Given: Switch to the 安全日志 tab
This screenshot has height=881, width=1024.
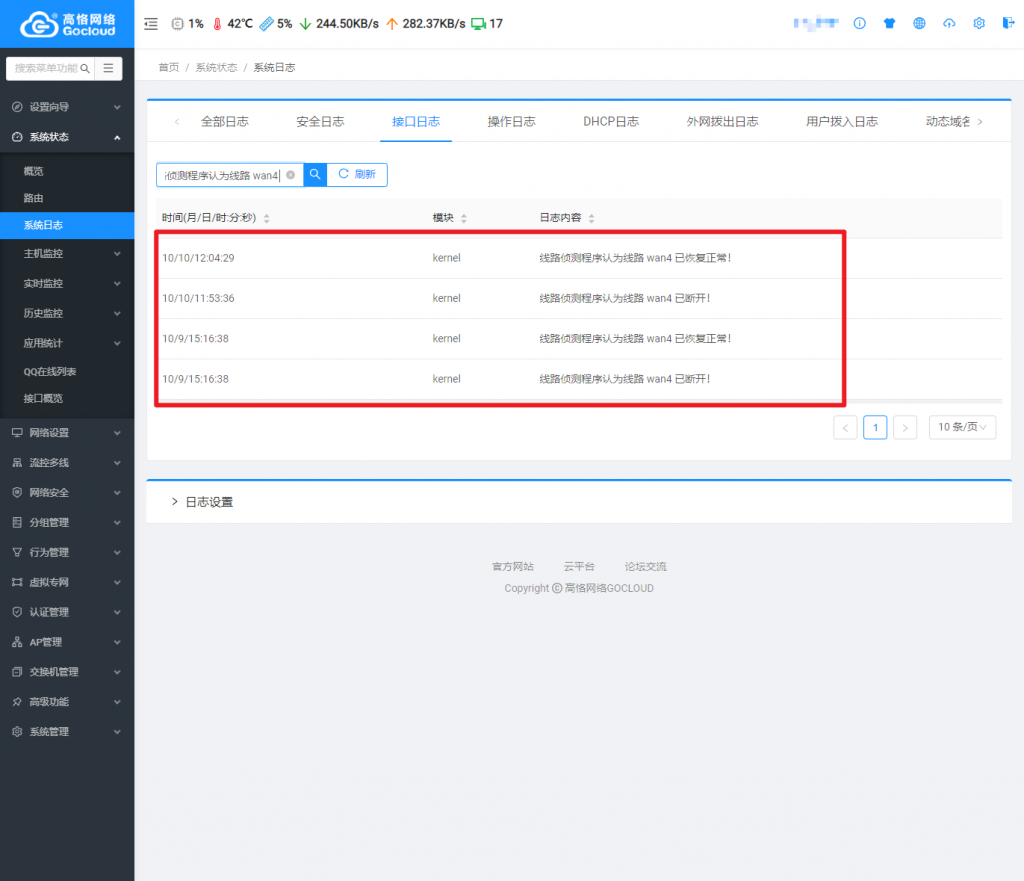Looking at the screenshot, I should tap(320, 121).
